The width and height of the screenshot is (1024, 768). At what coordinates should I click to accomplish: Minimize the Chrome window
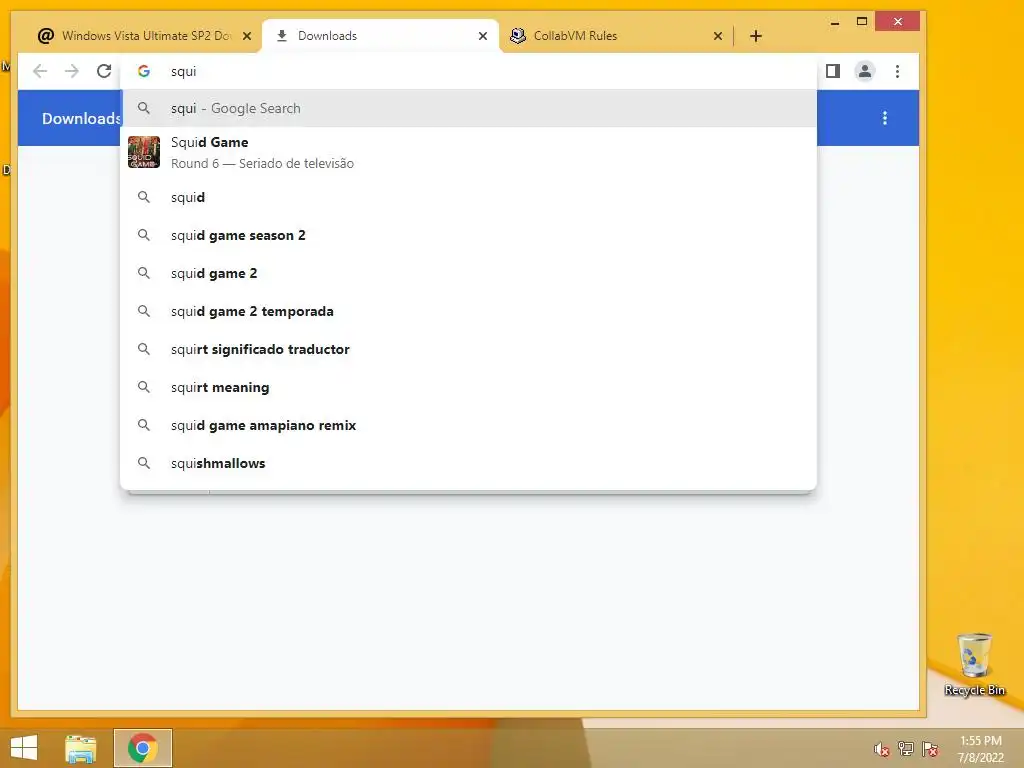pyautogui.click(x=835, y=22)
